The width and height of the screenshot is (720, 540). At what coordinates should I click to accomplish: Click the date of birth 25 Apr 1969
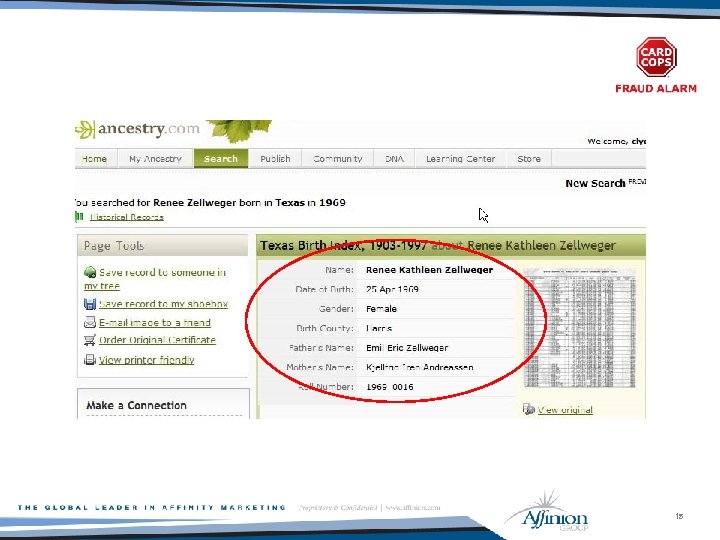coord(392,289)
